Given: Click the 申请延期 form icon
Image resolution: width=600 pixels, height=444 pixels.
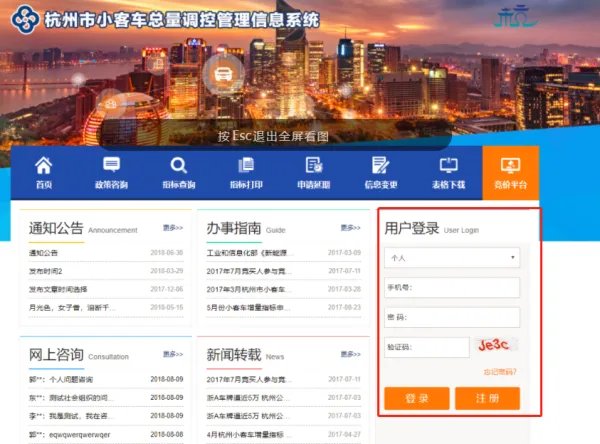Looking at the screenshot, I should pos(314,165).
